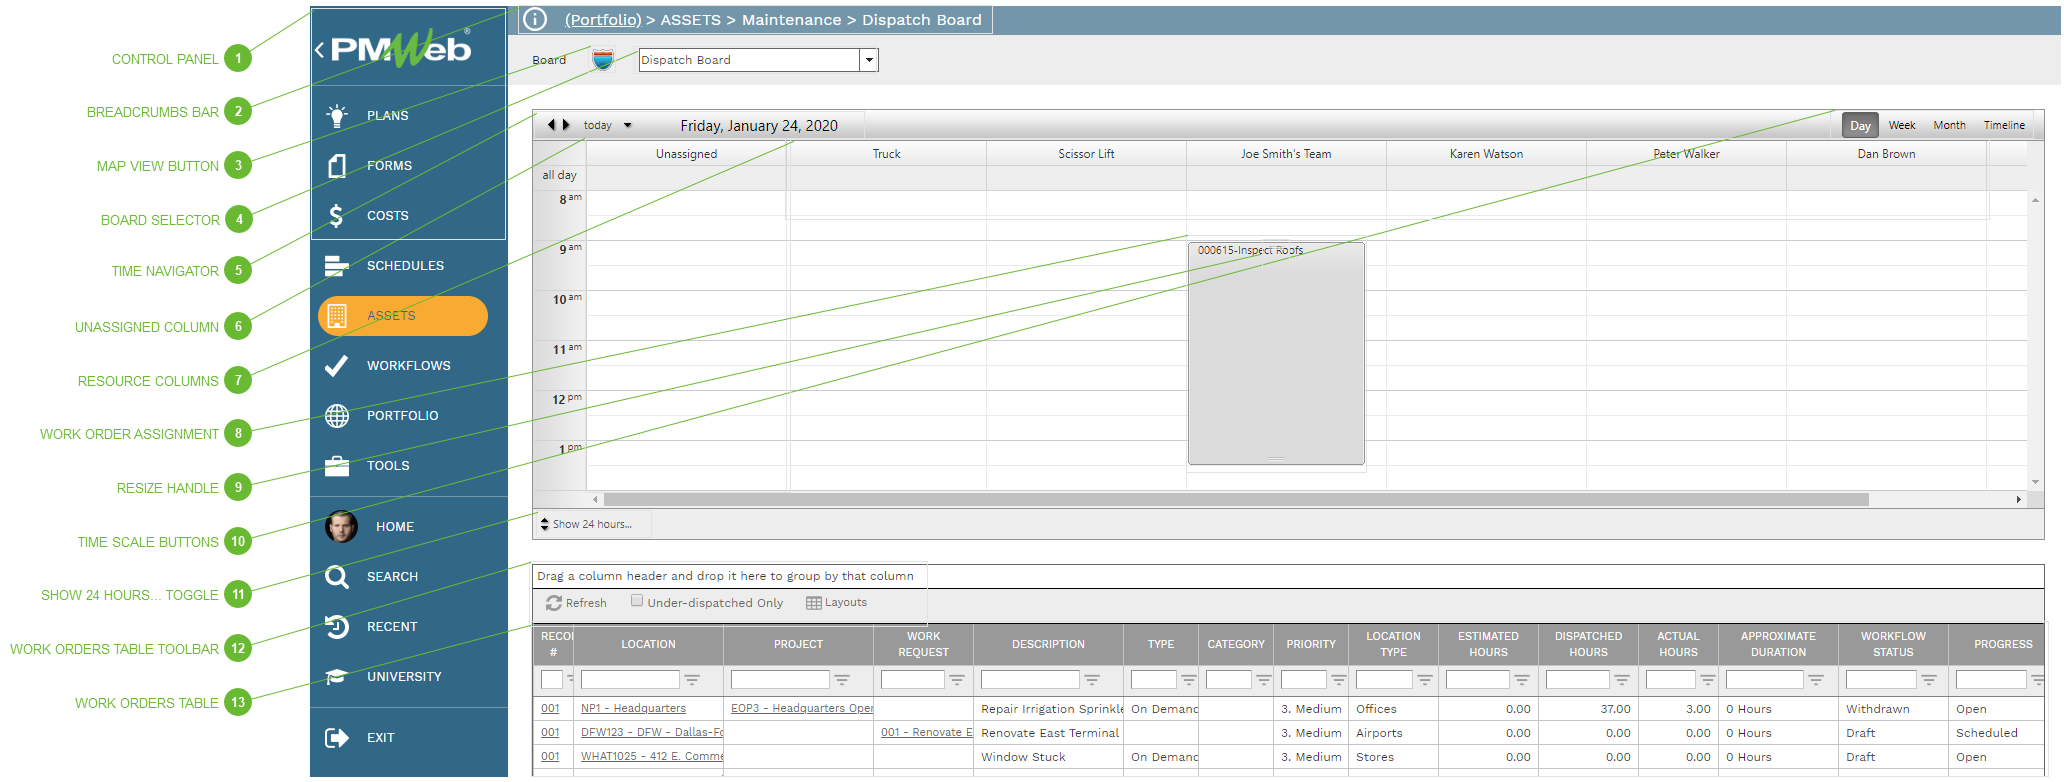Click the Portfolio breadcrumb link

[603, 20]
